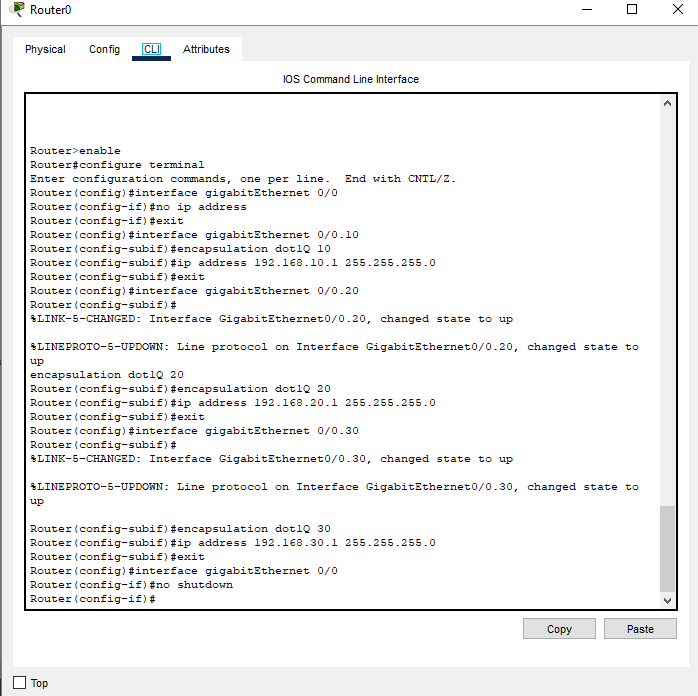Click the %LINK-5-CHANGED GigabitEthernet0/0.20 message
698x696 pixels.
coord(272,319)
